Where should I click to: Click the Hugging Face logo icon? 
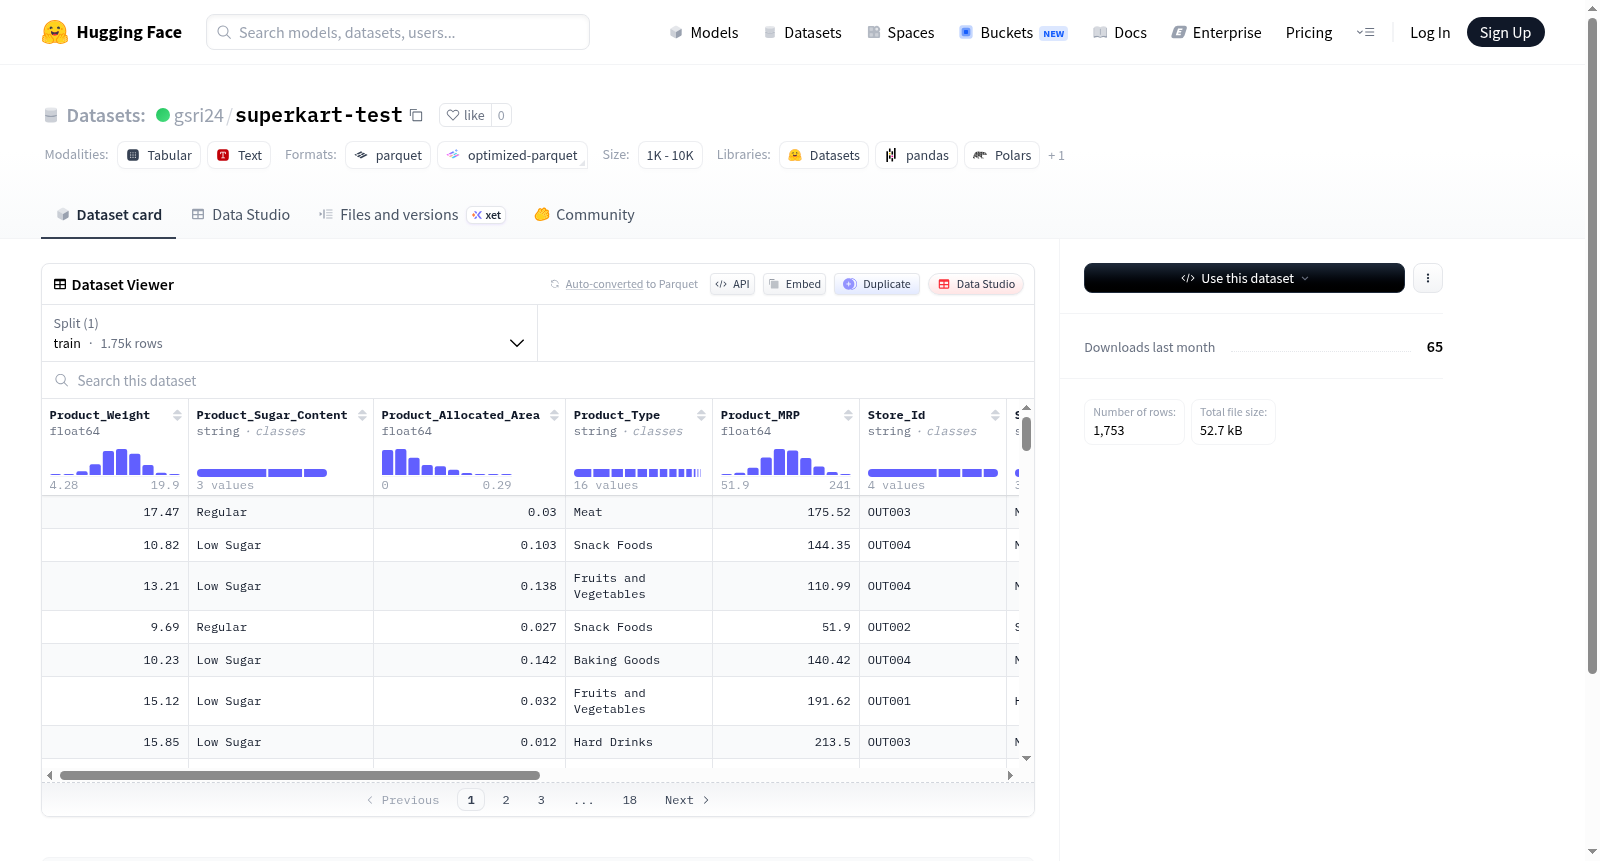point(55,32)
